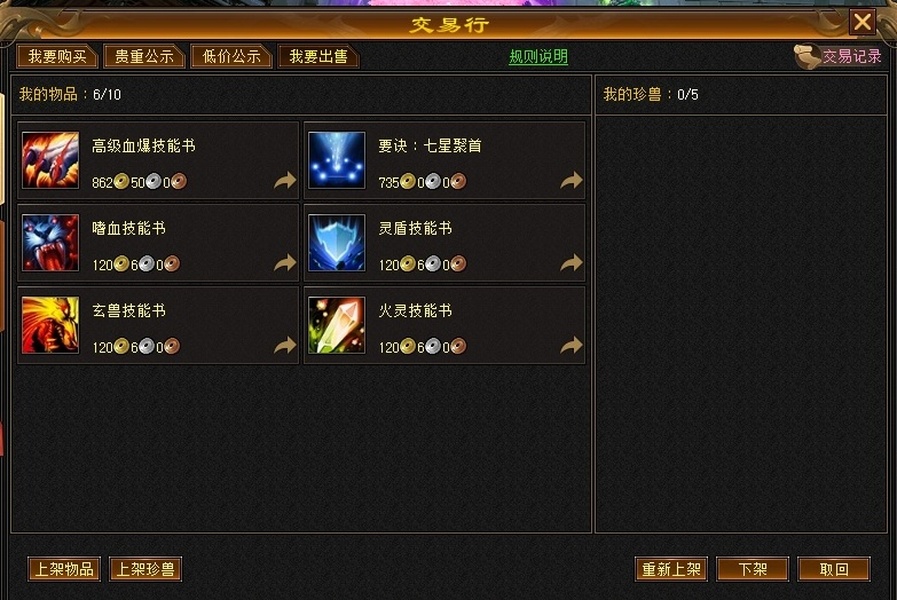Open the 贵重公示 tab

point(144,56)
